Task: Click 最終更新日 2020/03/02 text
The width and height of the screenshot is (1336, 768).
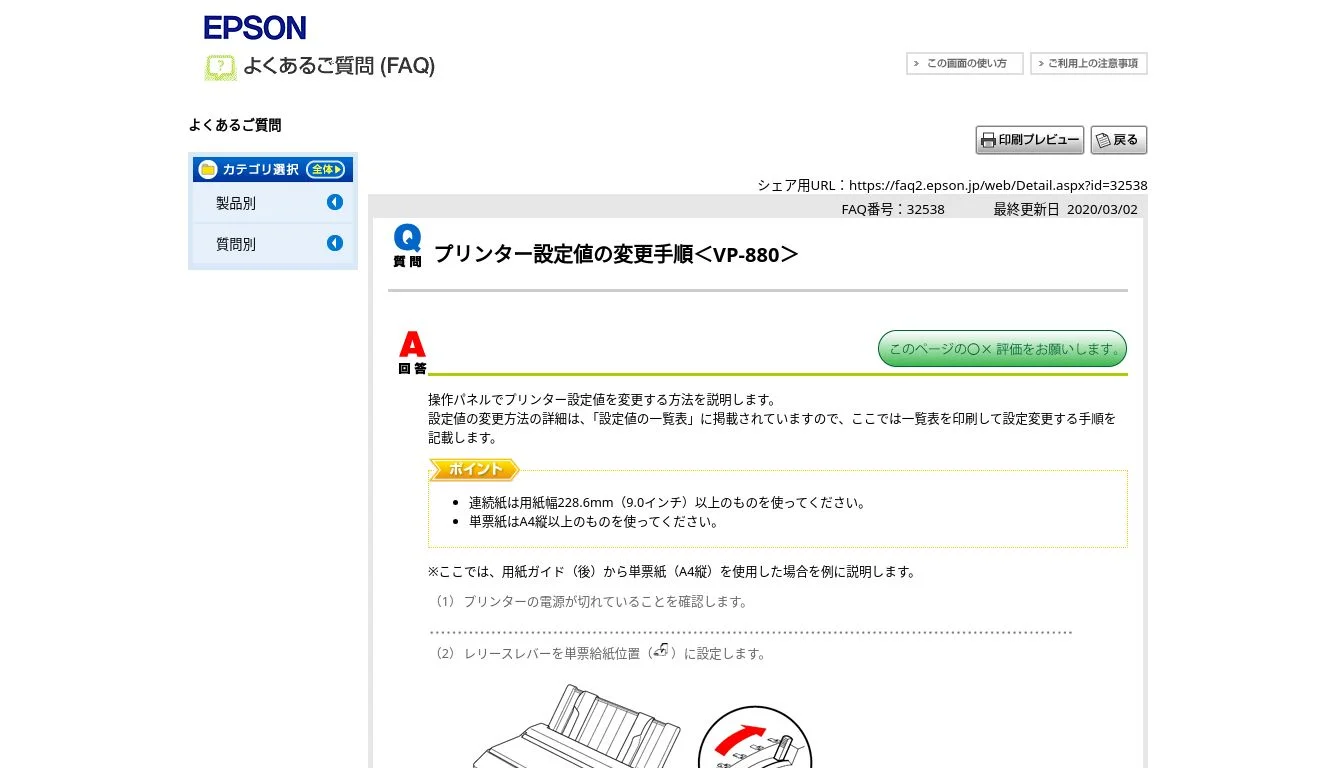Action: (x=1065, y=209)
